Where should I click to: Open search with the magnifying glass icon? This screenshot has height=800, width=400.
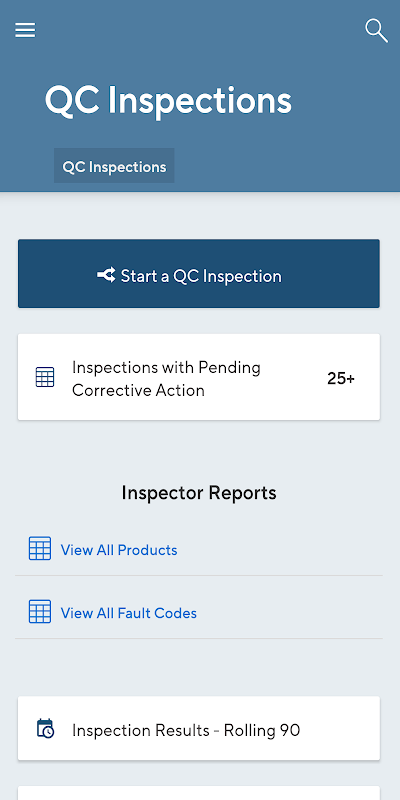click(x=376, y=31)
